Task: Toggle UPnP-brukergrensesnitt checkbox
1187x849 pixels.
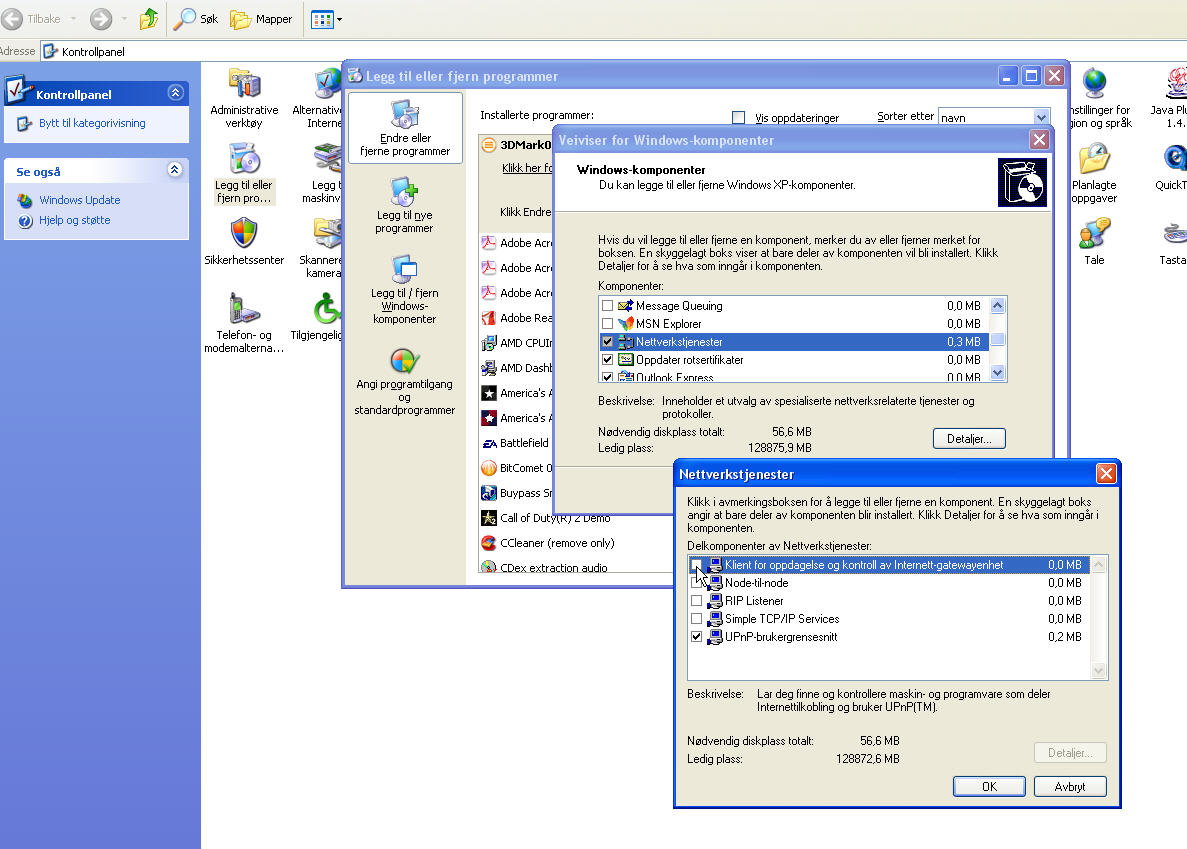Action: [x=696, y=637]
